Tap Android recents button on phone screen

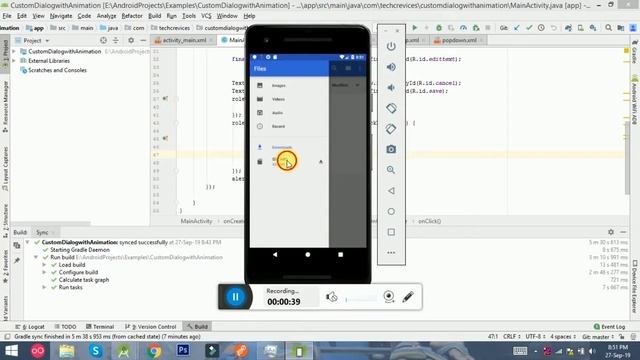[x=340, y=254]
